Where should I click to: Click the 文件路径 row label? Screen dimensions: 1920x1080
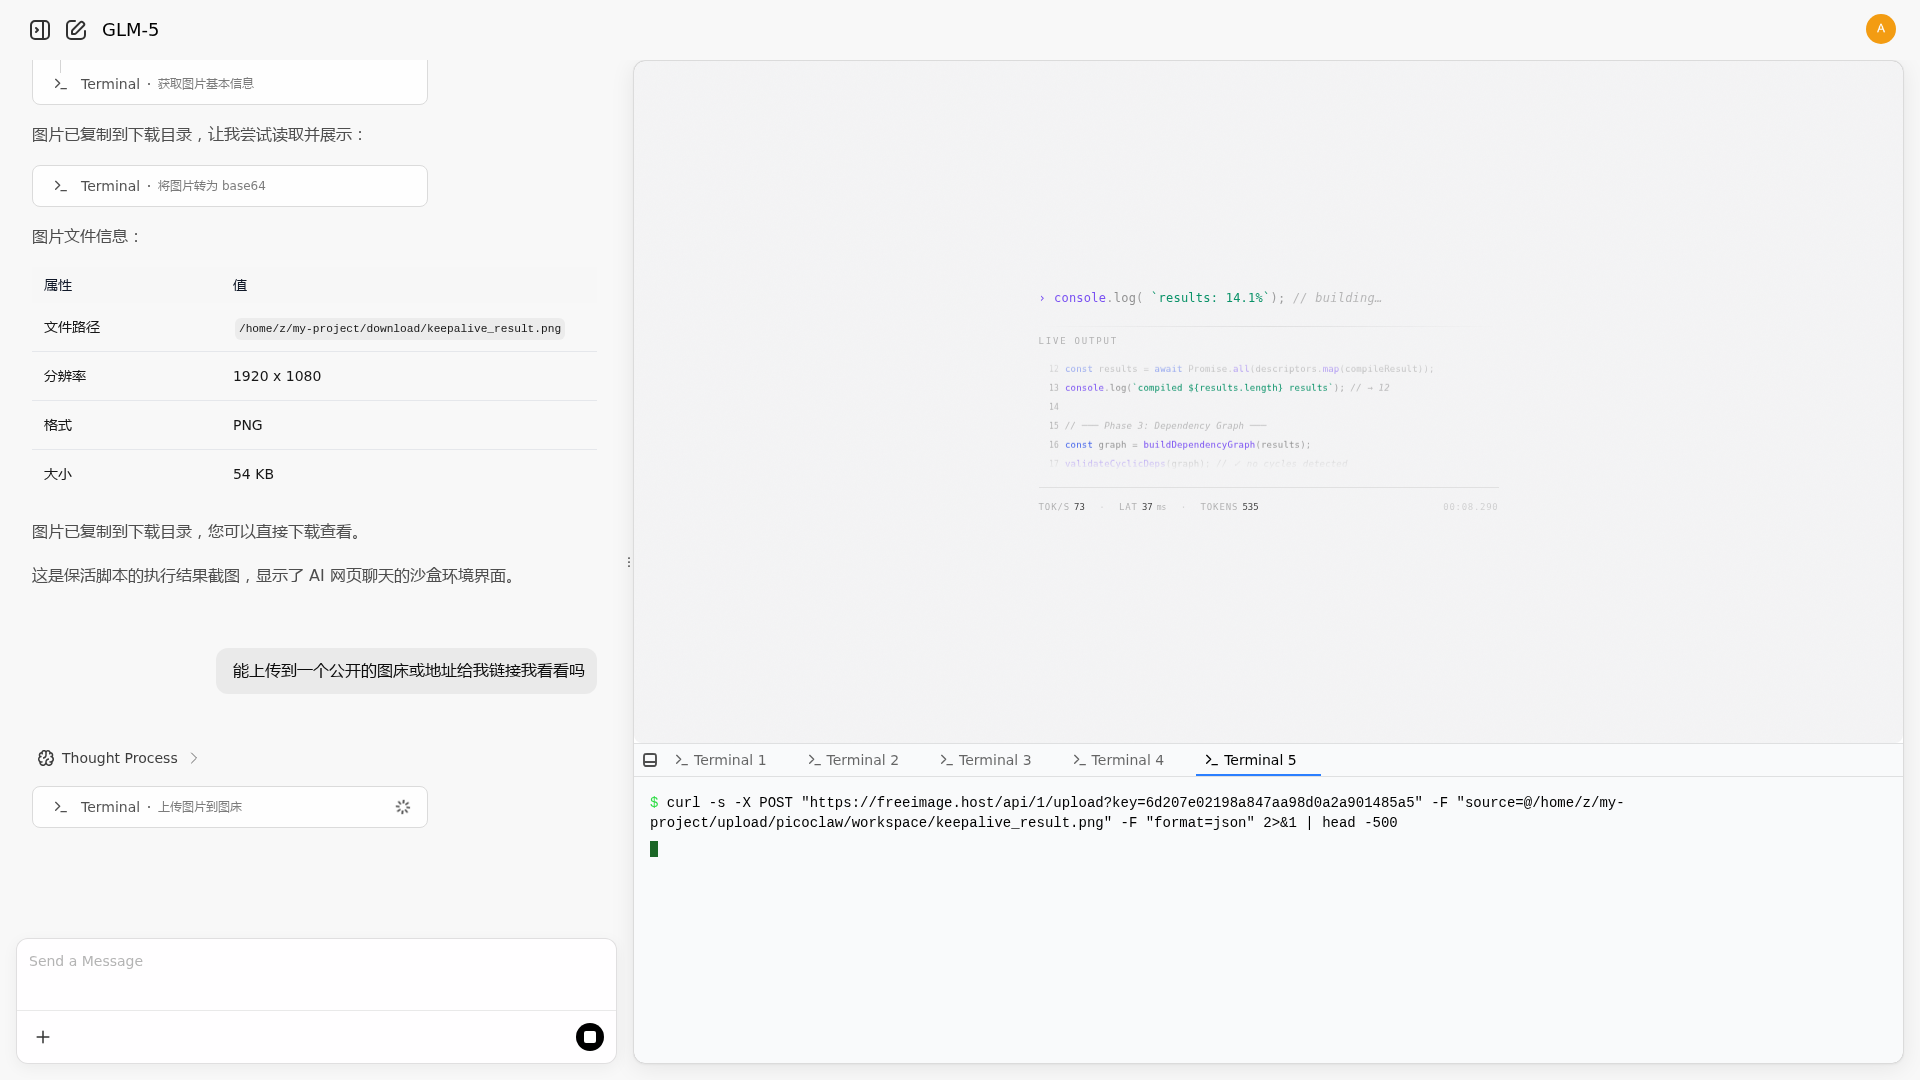pyautogui.click(x=72, y=327)
